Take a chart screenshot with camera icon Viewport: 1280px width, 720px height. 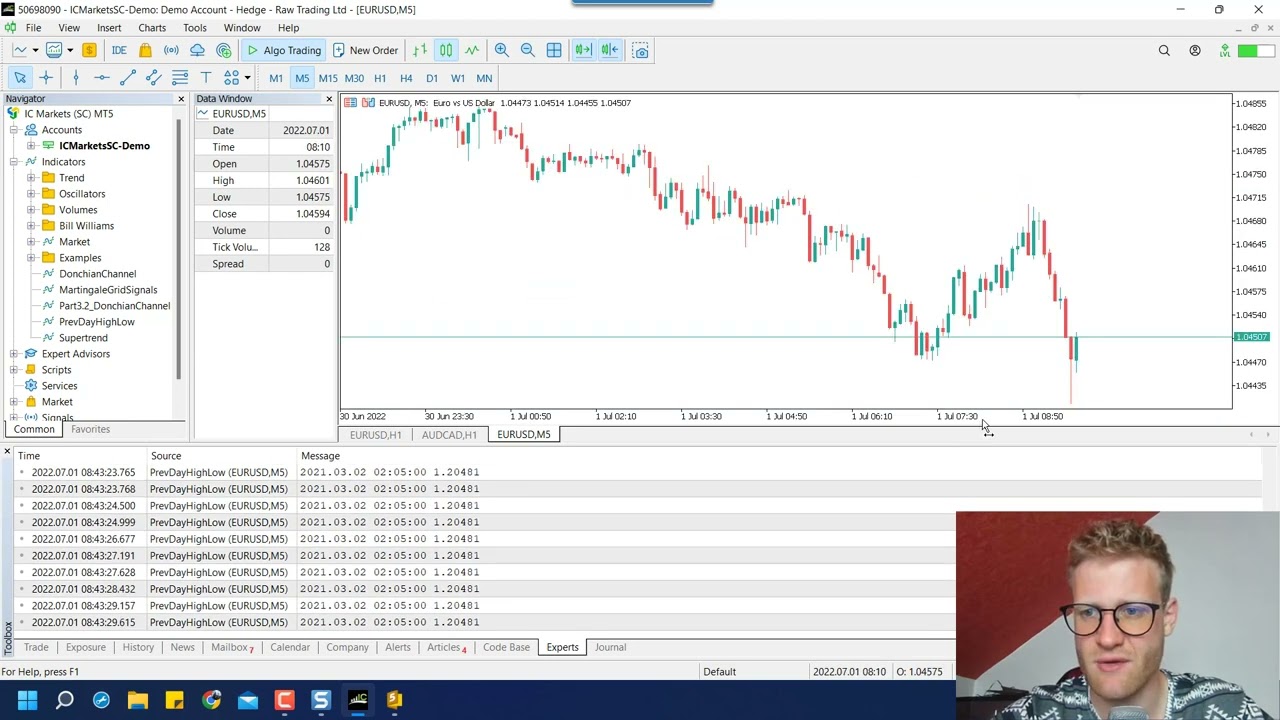(640, 50)
